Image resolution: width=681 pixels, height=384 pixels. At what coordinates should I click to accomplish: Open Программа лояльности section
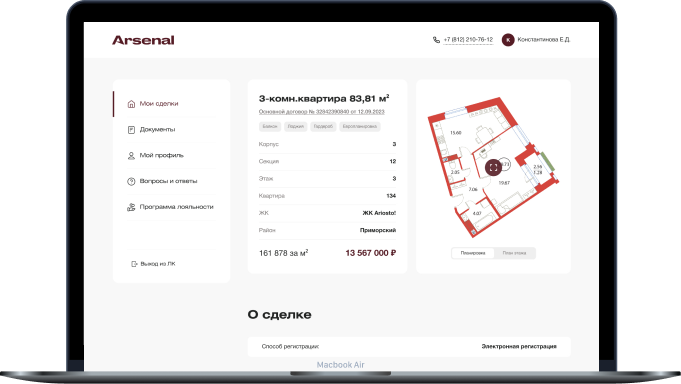tap(177, 207)
